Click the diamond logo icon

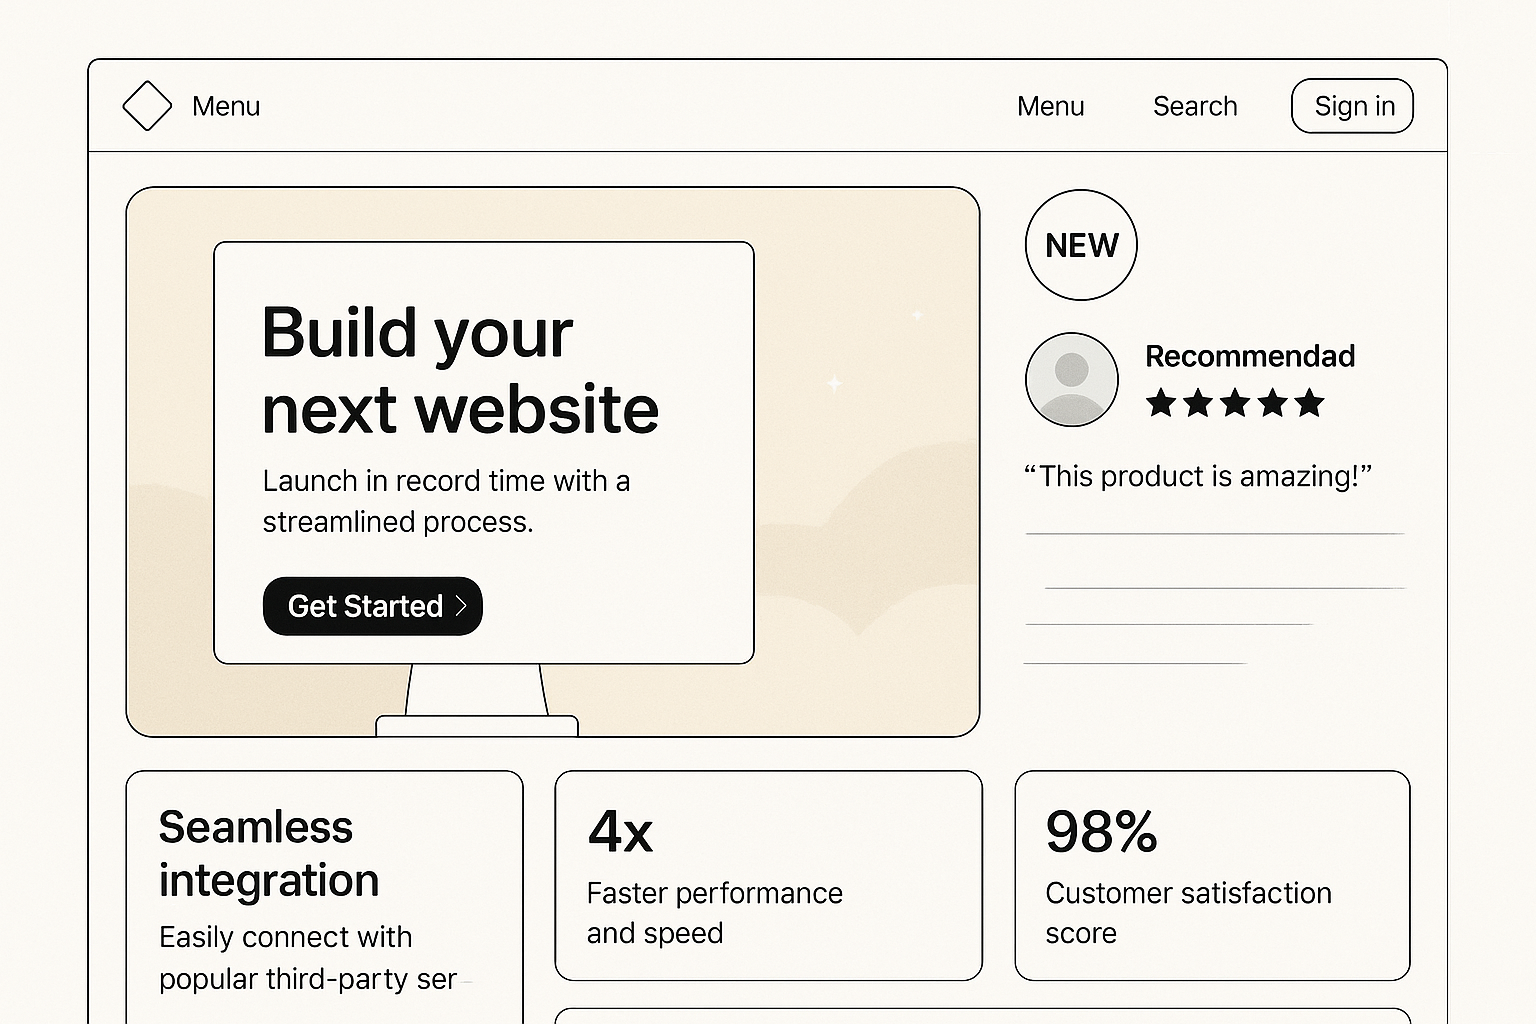(147, 106)
